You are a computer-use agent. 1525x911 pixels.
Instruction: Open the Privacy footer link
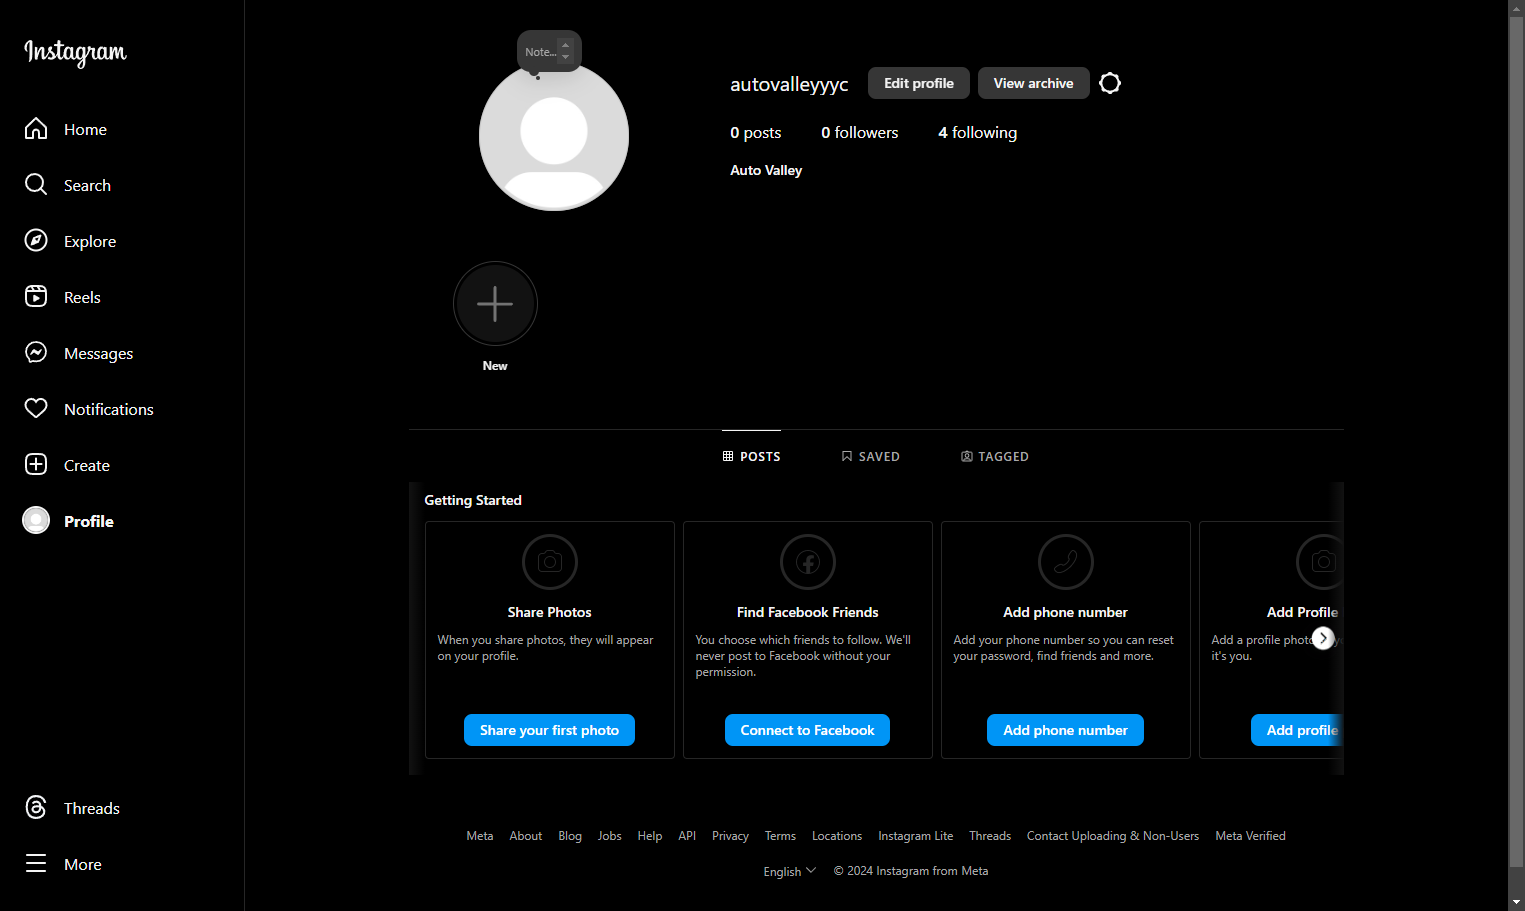pos(730,836)
